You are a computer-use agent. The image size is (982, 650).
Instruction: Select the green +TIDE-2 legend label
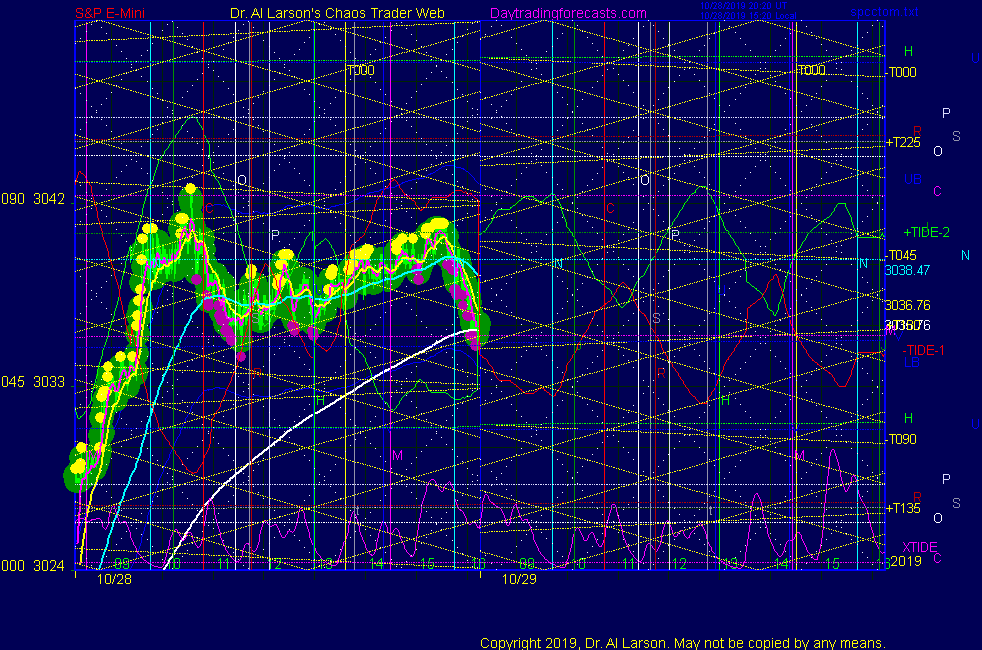click(x=926, y=232)
